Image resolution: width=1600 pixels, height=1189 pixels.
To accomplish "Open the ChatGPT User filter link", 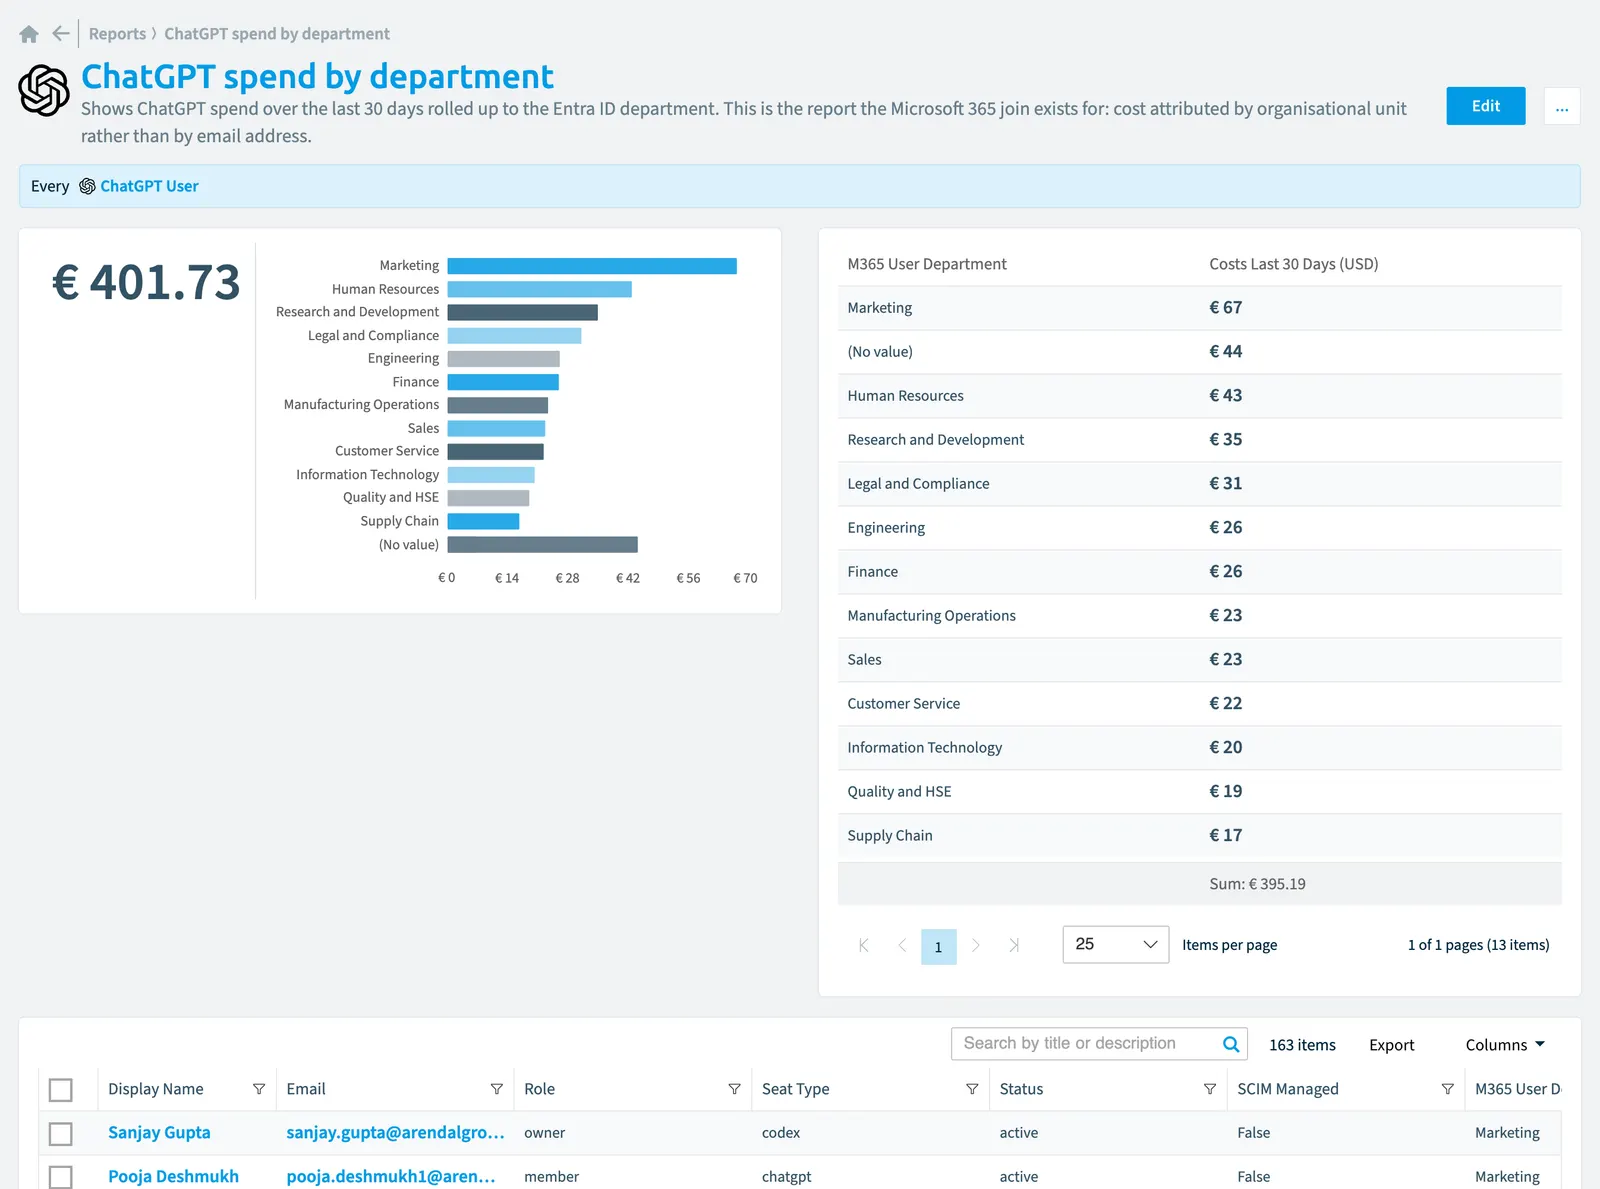I will point(149,186).
